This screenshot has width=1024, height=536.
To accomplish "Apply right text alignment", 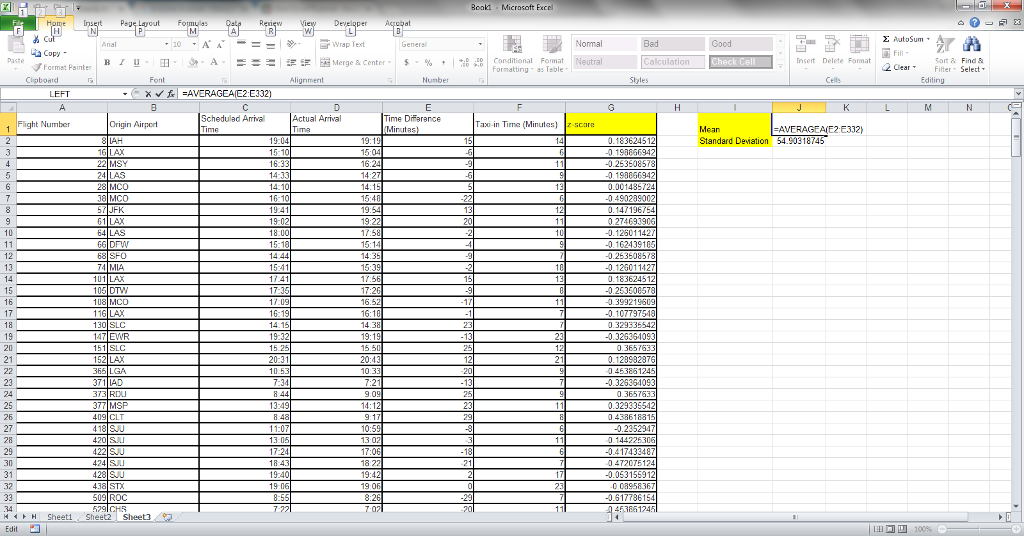I will point(270,63).
